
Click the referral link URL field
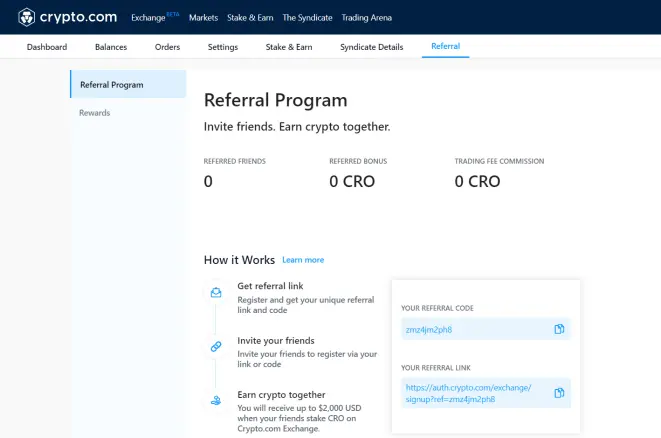click(486, 393)
